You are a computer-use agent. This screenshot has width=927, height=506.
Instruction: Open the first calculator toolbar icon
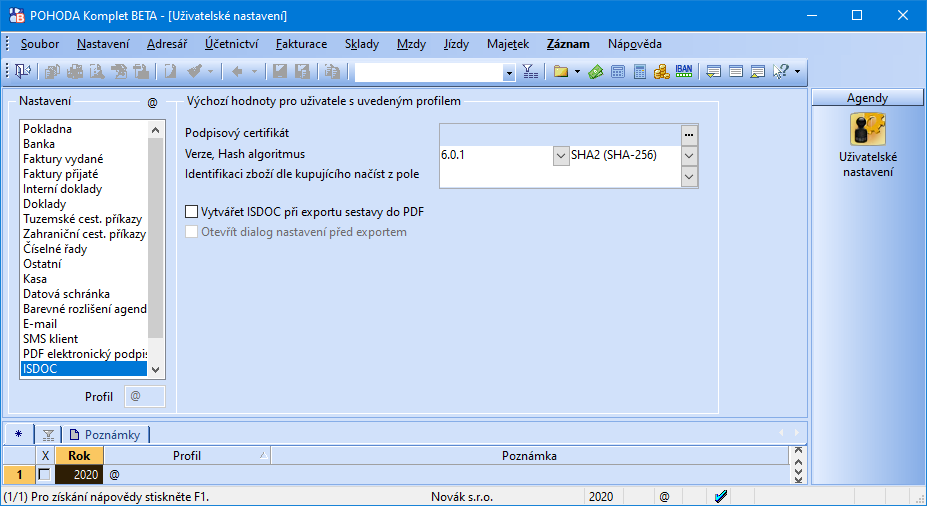tap(618, 72)
